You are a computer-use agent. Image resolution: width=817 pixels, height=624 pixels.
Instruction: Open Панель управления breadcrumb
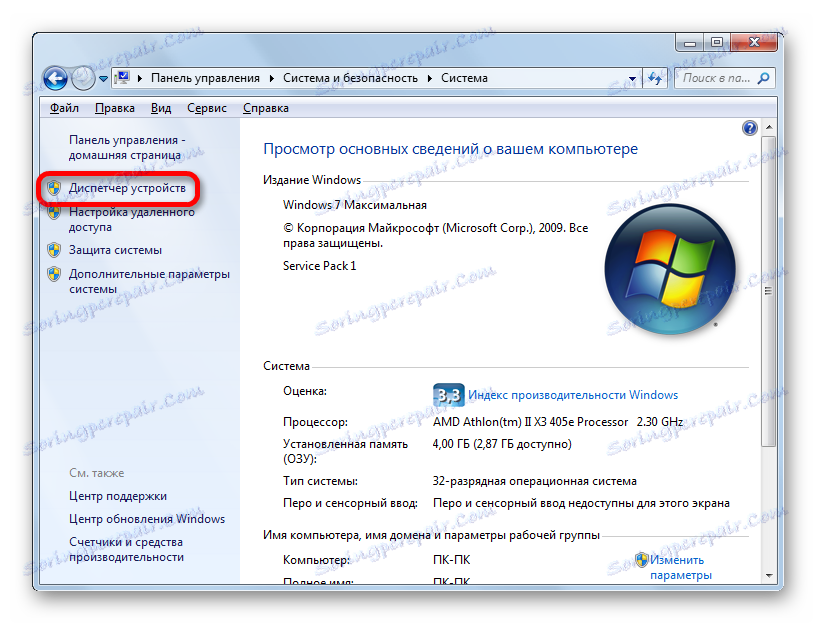coord(205,78)
